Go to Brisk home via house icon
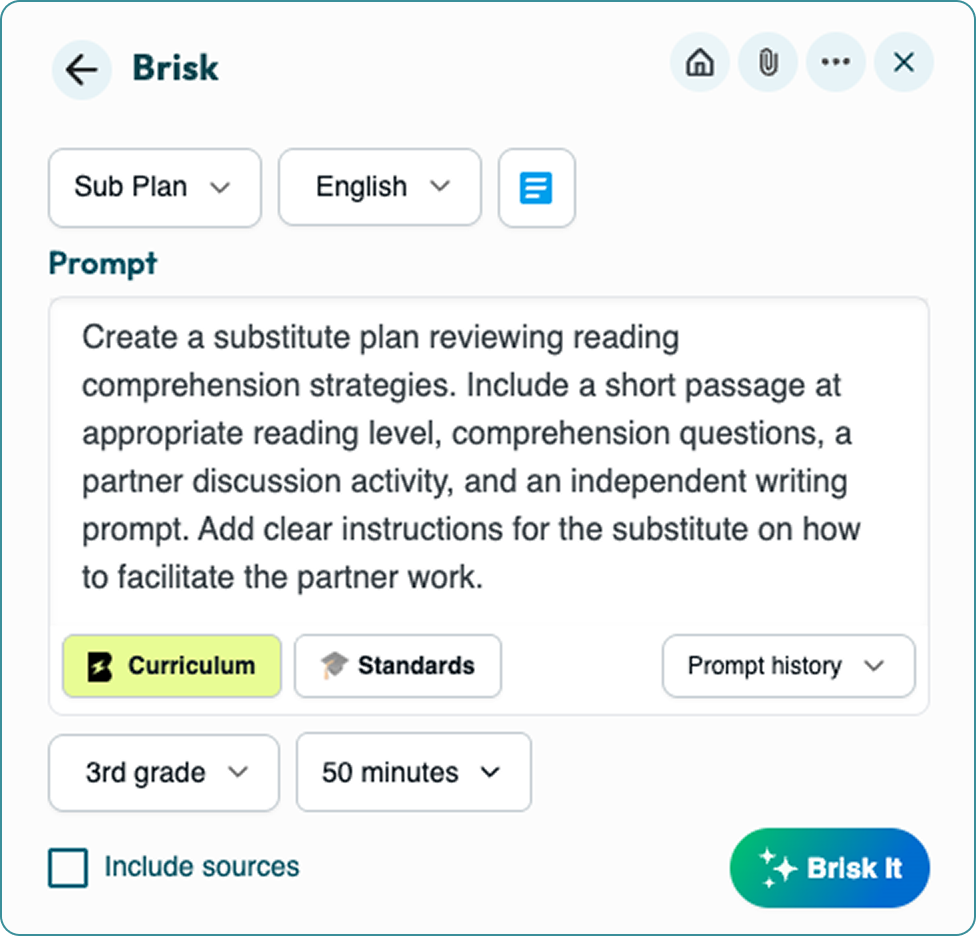976x936 pixels. coord(700,62)
